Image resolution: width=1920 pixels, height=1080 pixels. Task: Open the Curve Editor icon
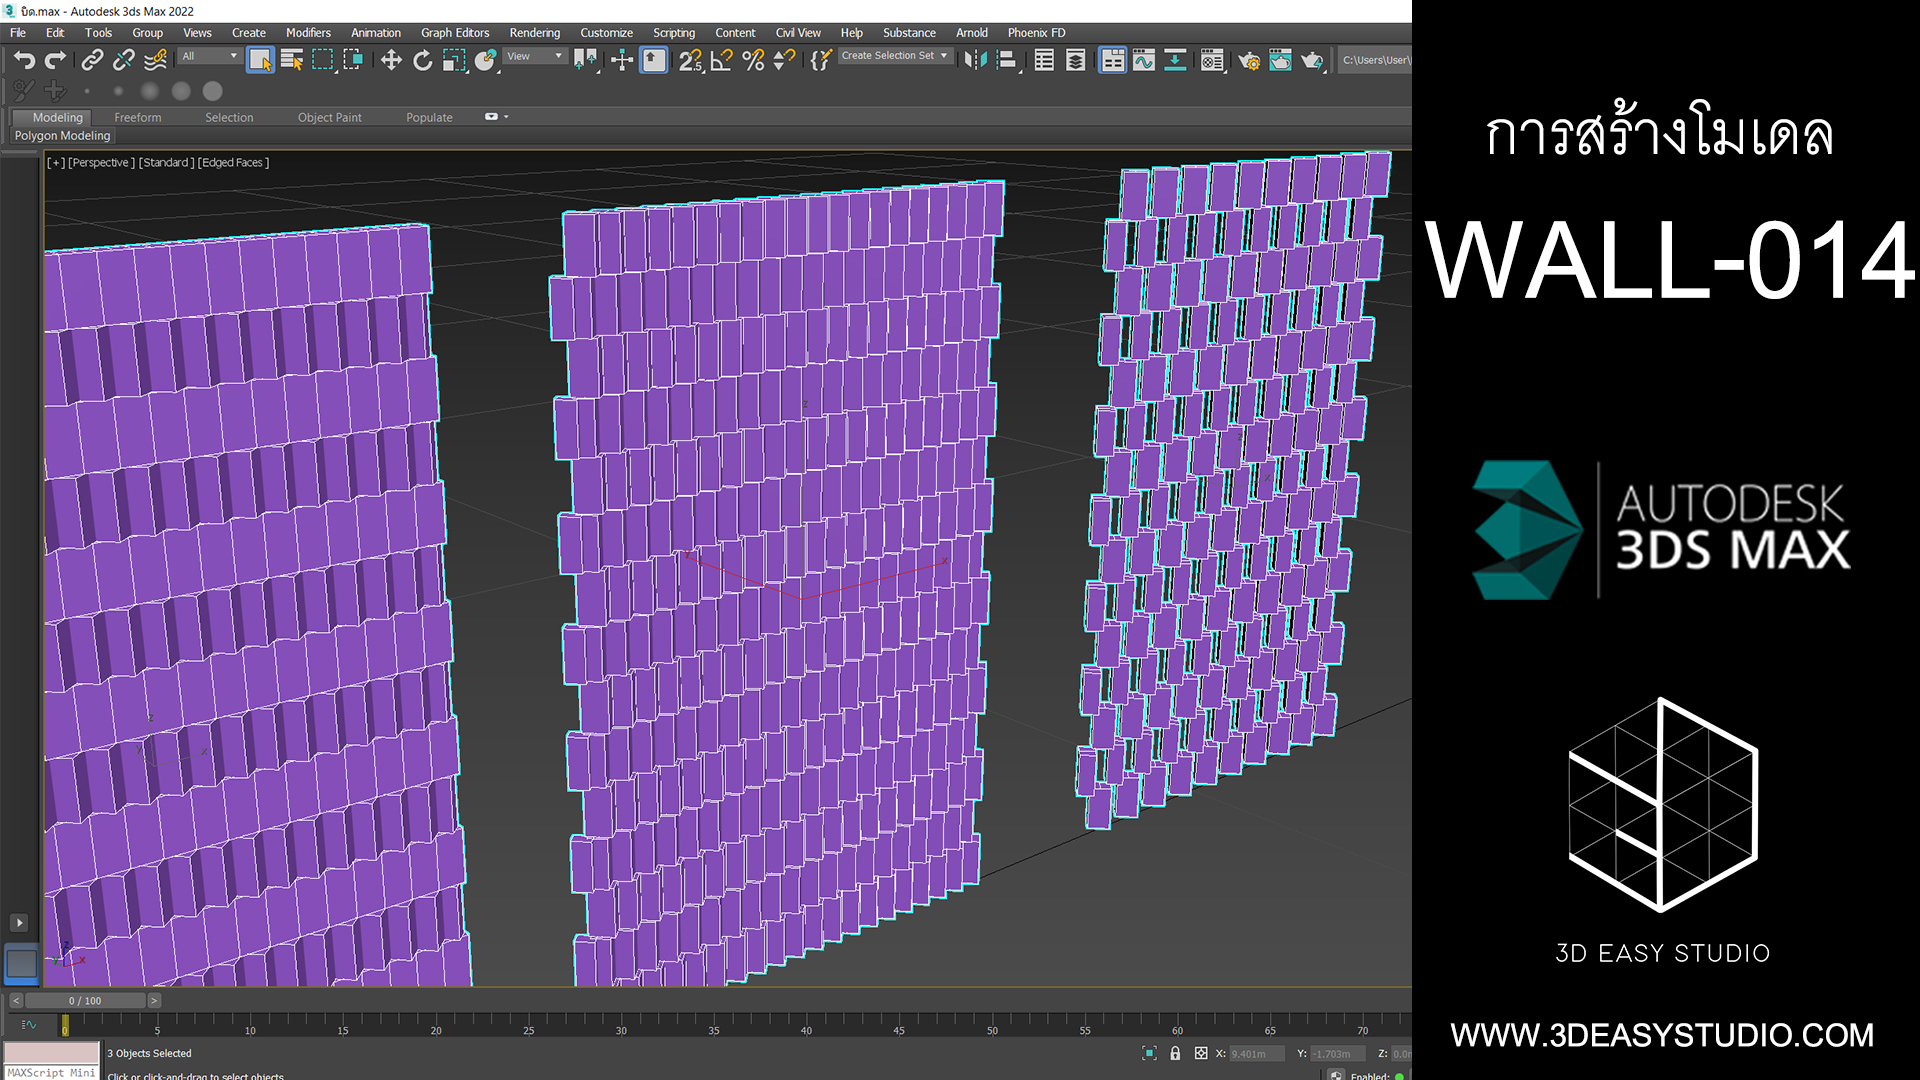[x=1143, y=60]
